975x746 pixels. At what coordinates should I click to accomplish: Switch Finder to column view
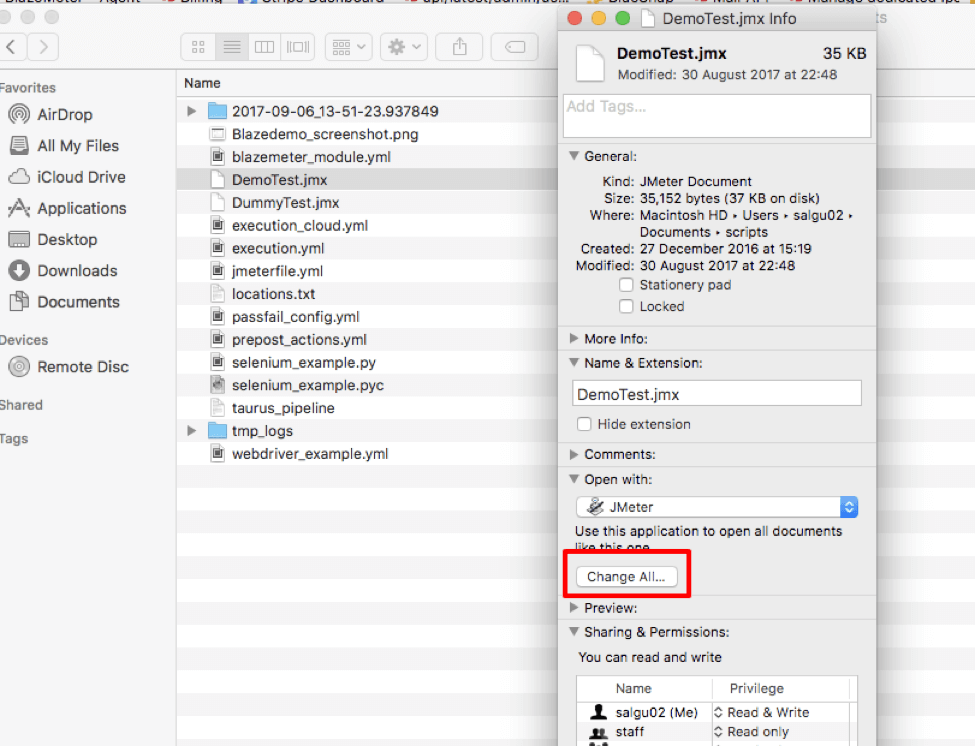point(264,47)
